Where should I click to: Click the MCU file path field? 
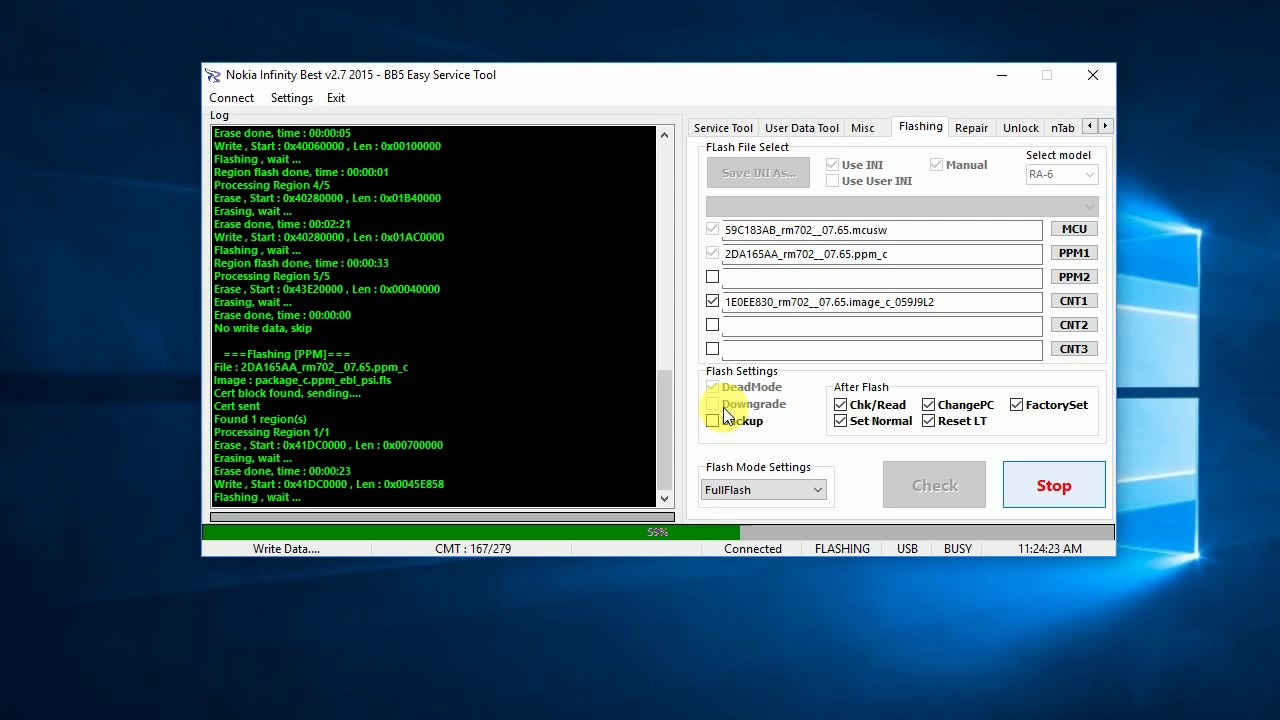pos(881,230)
